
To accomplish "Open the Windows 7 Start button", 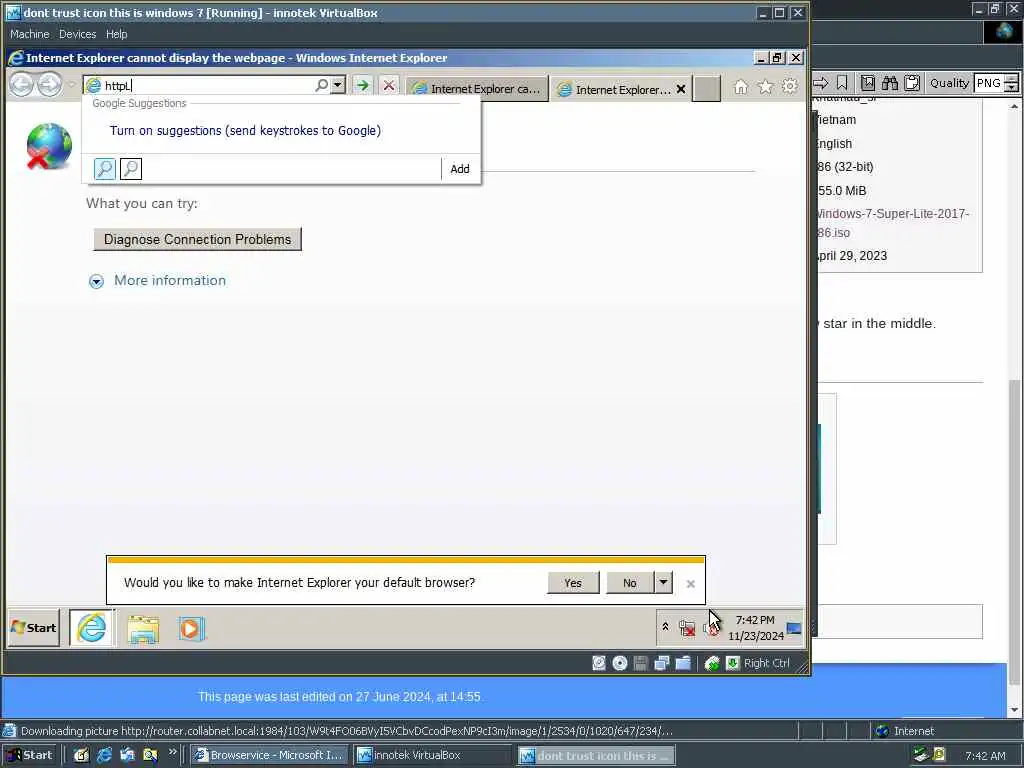I will pos(33,628).
